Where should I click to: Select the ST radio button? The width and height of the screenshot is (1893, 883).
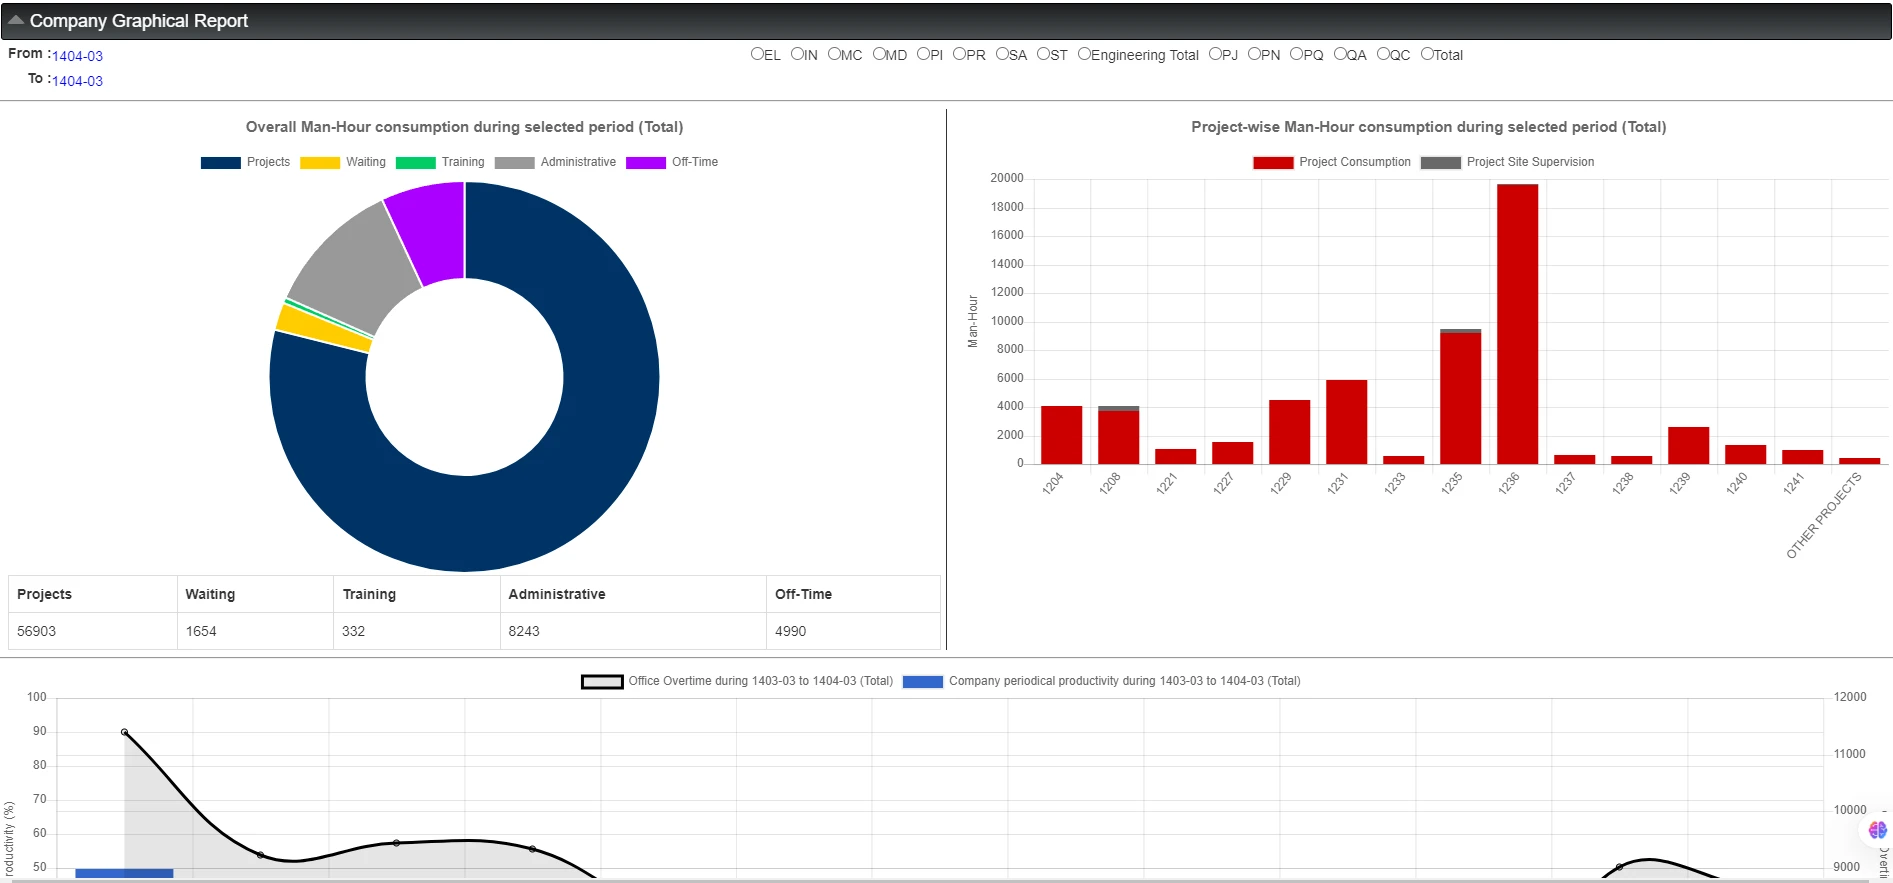click(x=1043, y=54)
